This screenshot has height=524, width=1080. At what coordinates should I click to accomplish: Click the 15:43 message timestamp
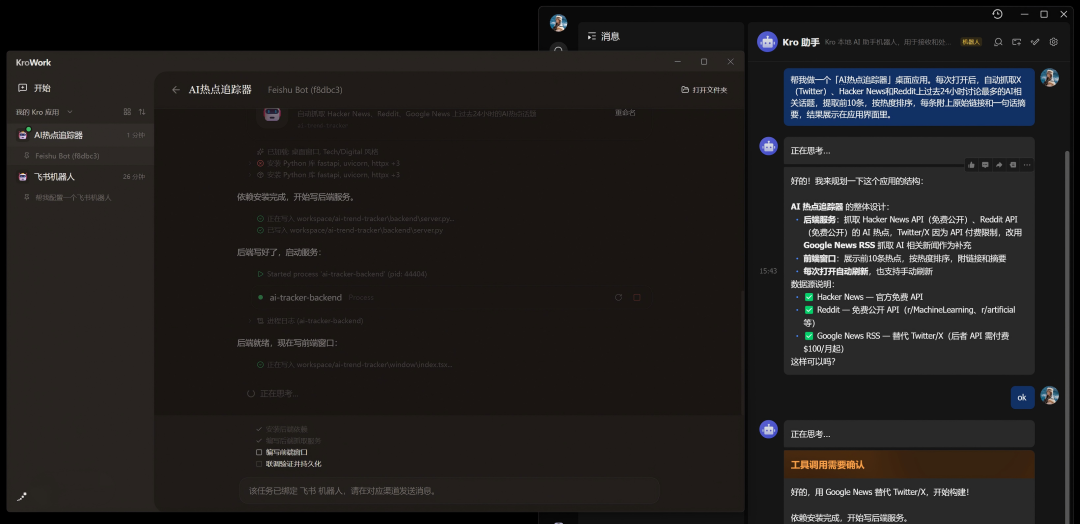coord(768,271)
